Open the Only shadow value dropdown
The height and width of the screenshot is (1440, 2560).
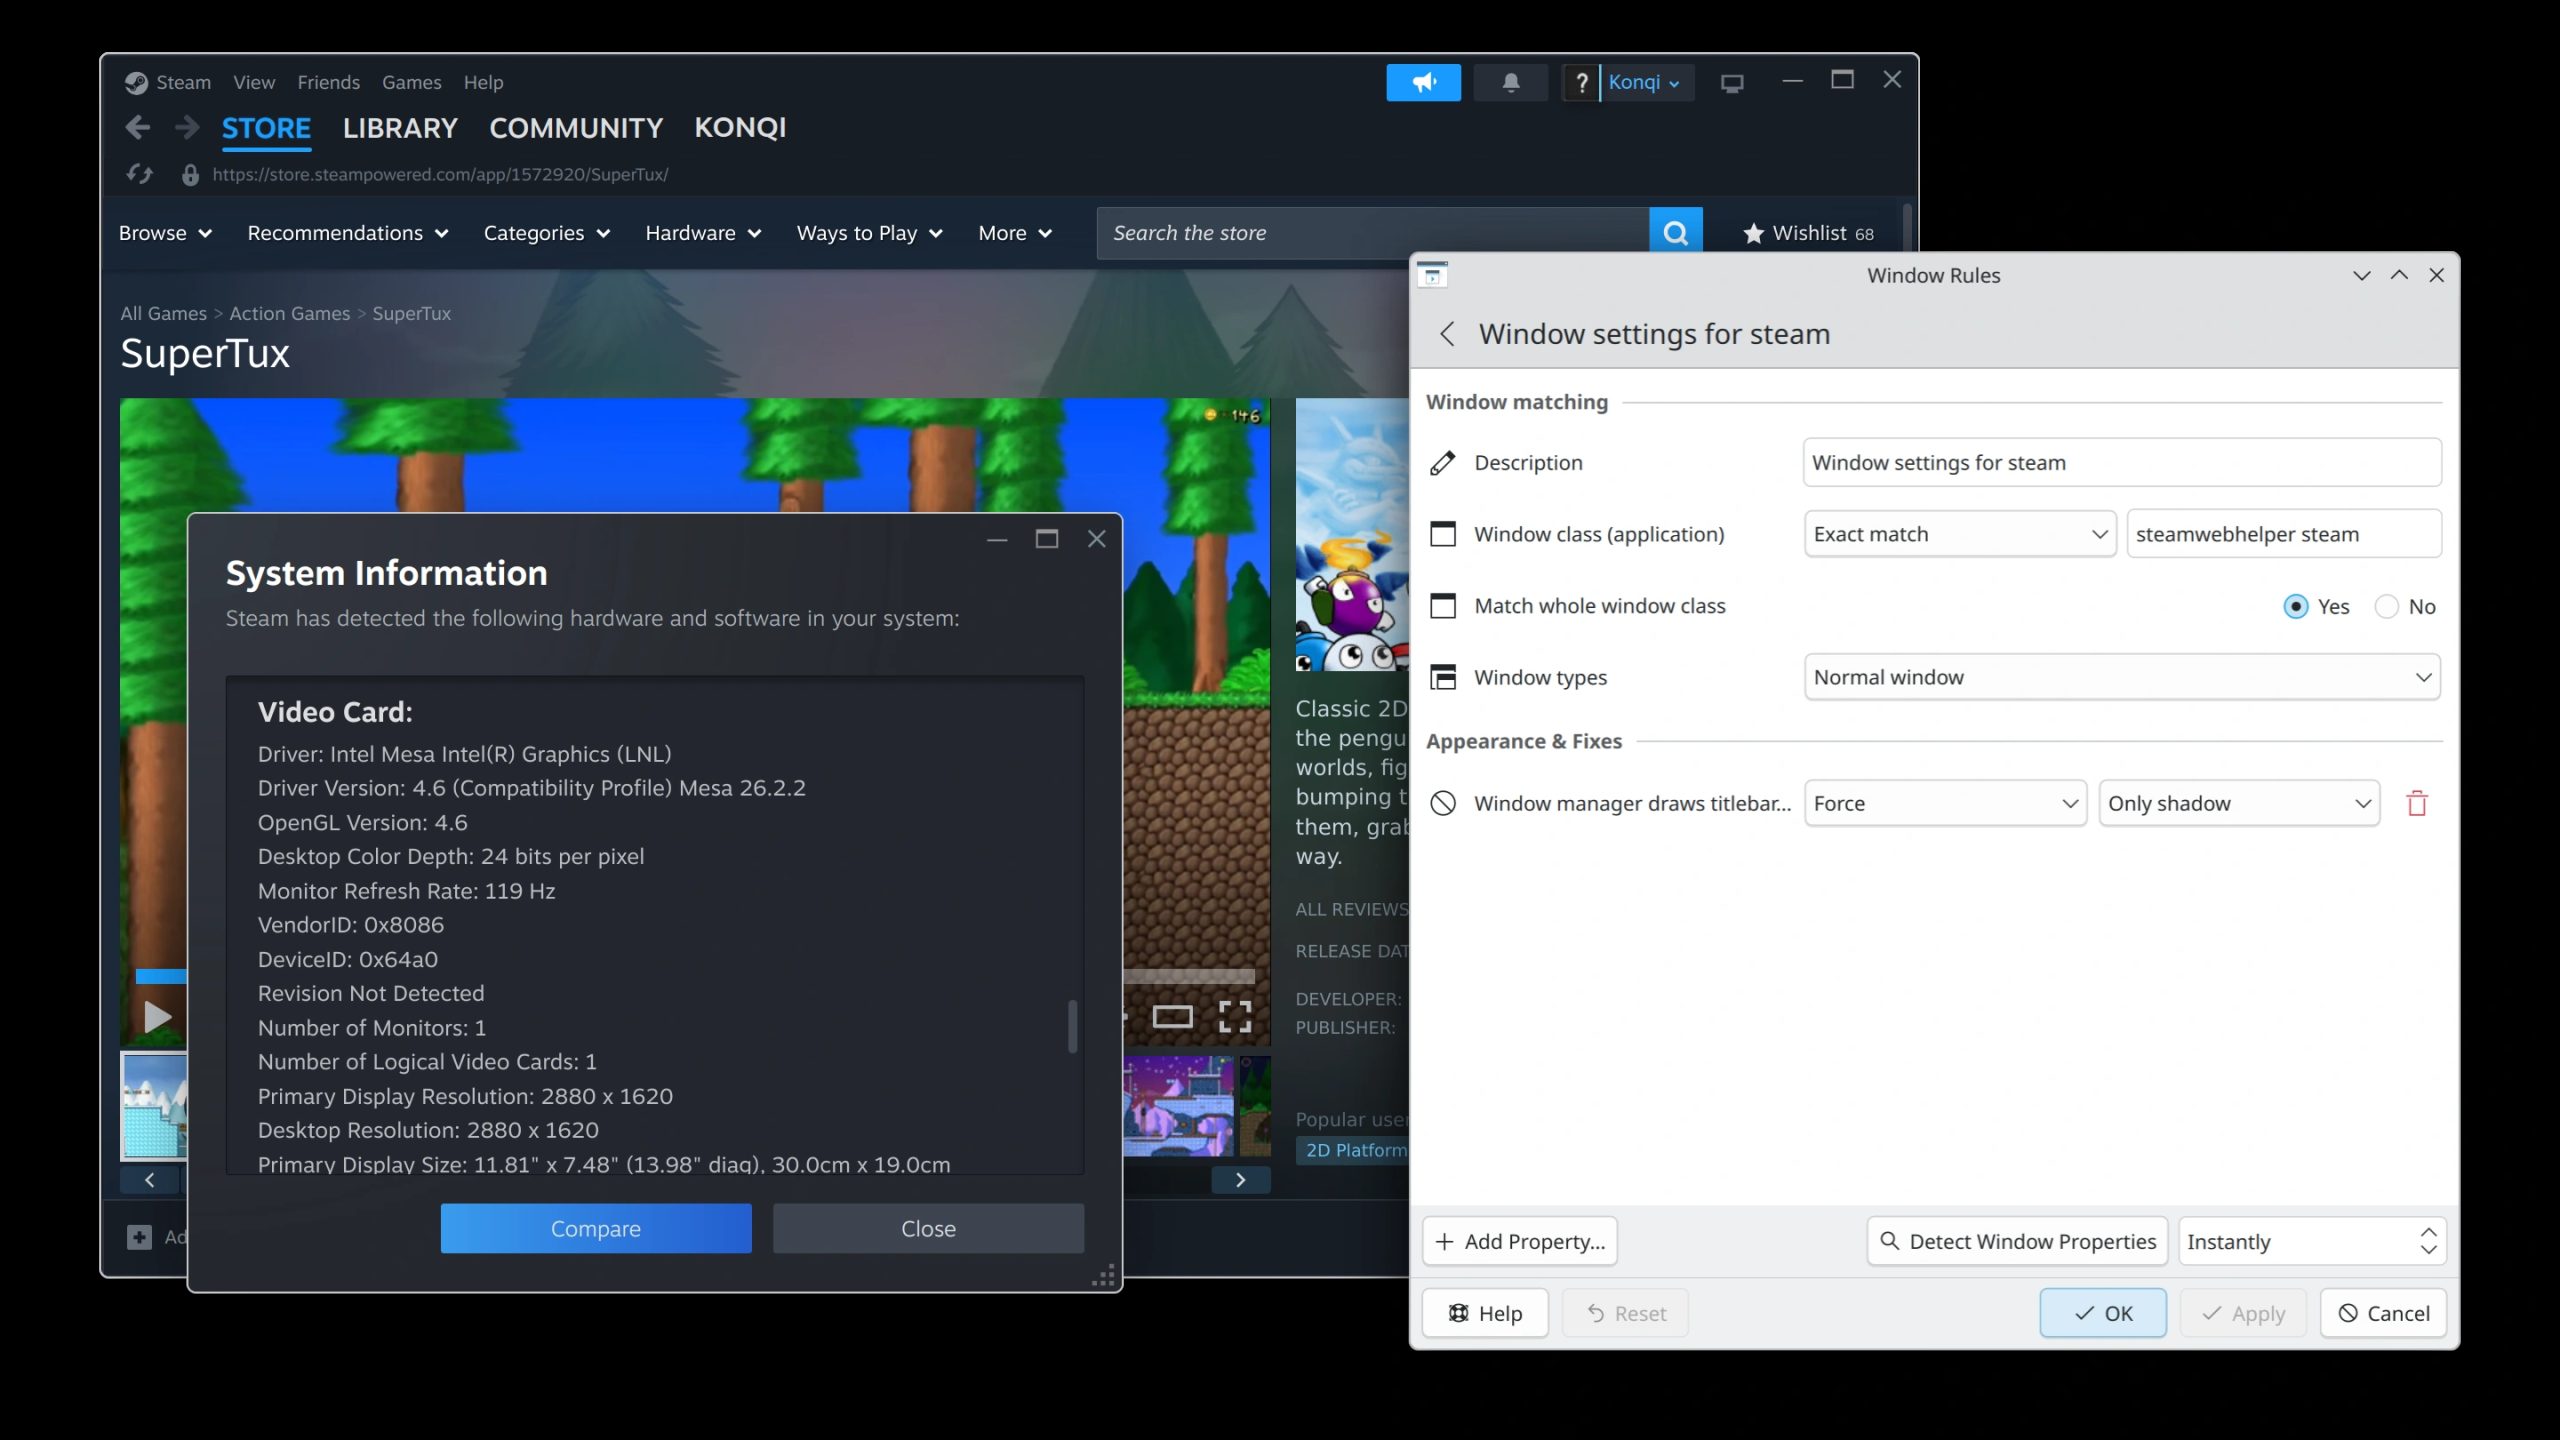pos(2238,803)
